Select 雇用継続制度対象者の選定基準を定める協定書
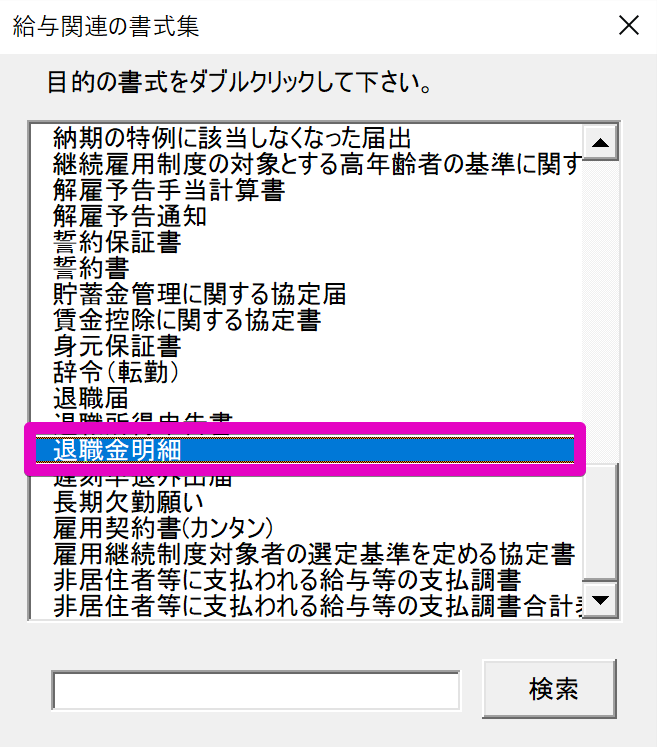Image resolution: width=657 pixels, height=747 pixels. pyautogui.click(x=313, y=554)
